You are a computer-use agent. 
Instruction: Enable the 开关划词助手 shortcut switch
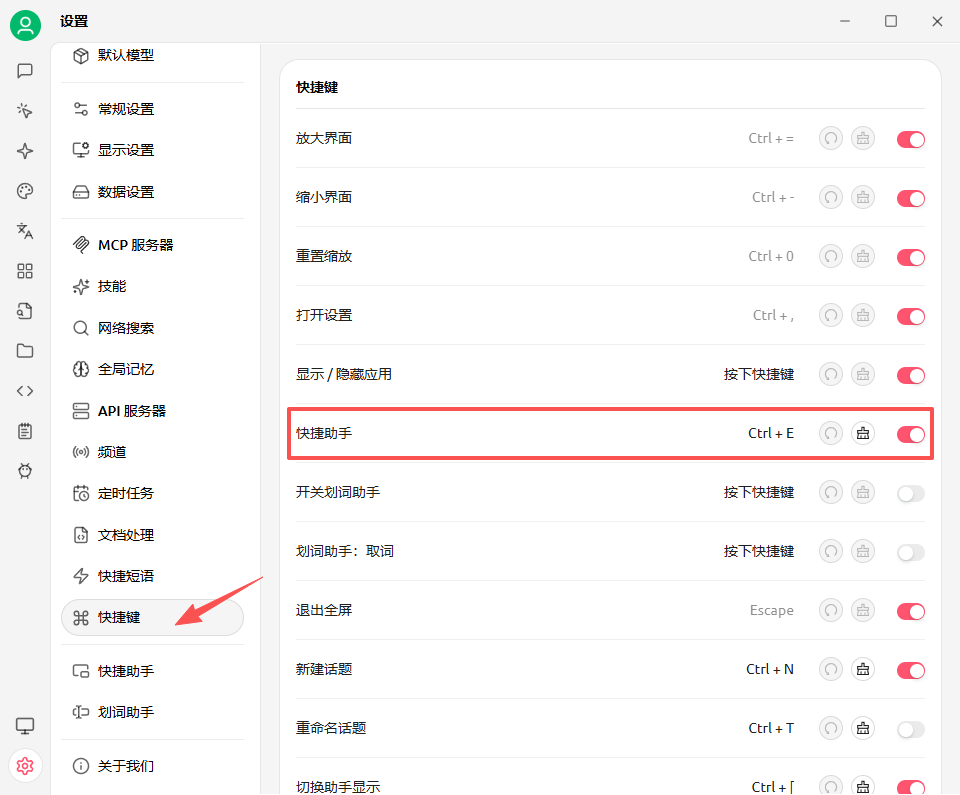910,494
